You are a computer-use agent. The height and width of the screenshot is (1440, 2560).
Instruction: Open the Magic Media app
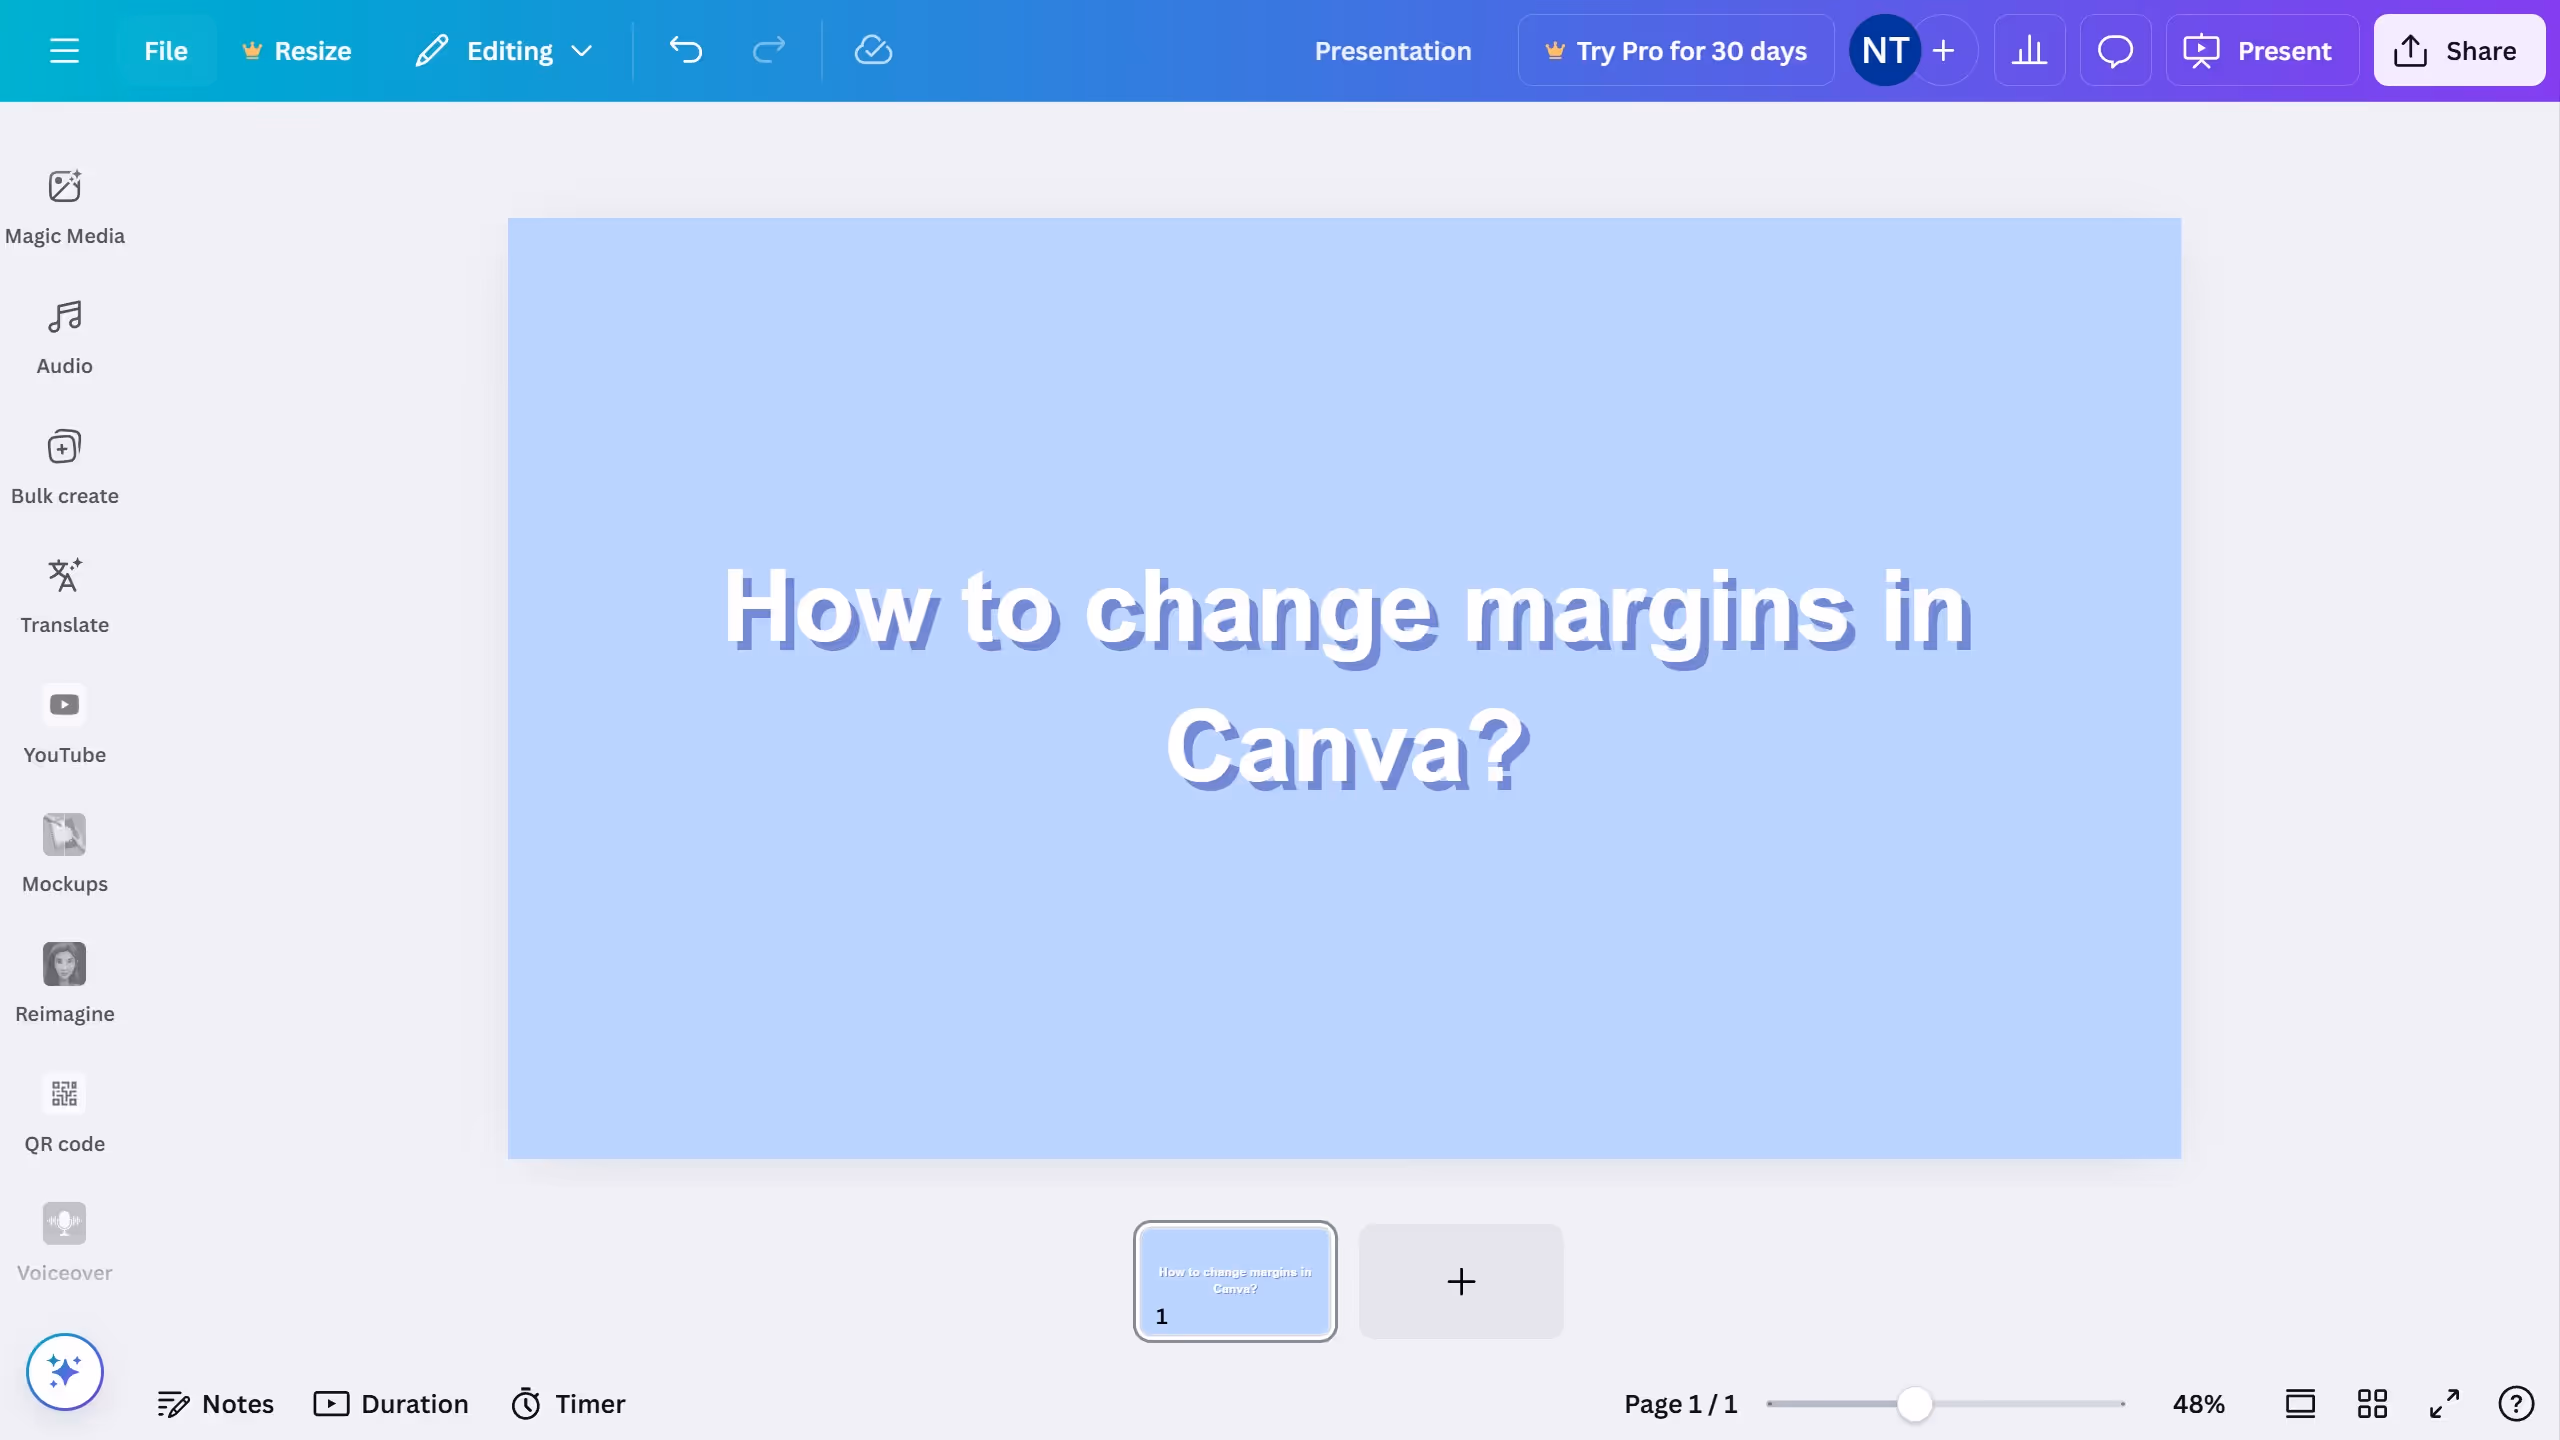click(65, 207)
